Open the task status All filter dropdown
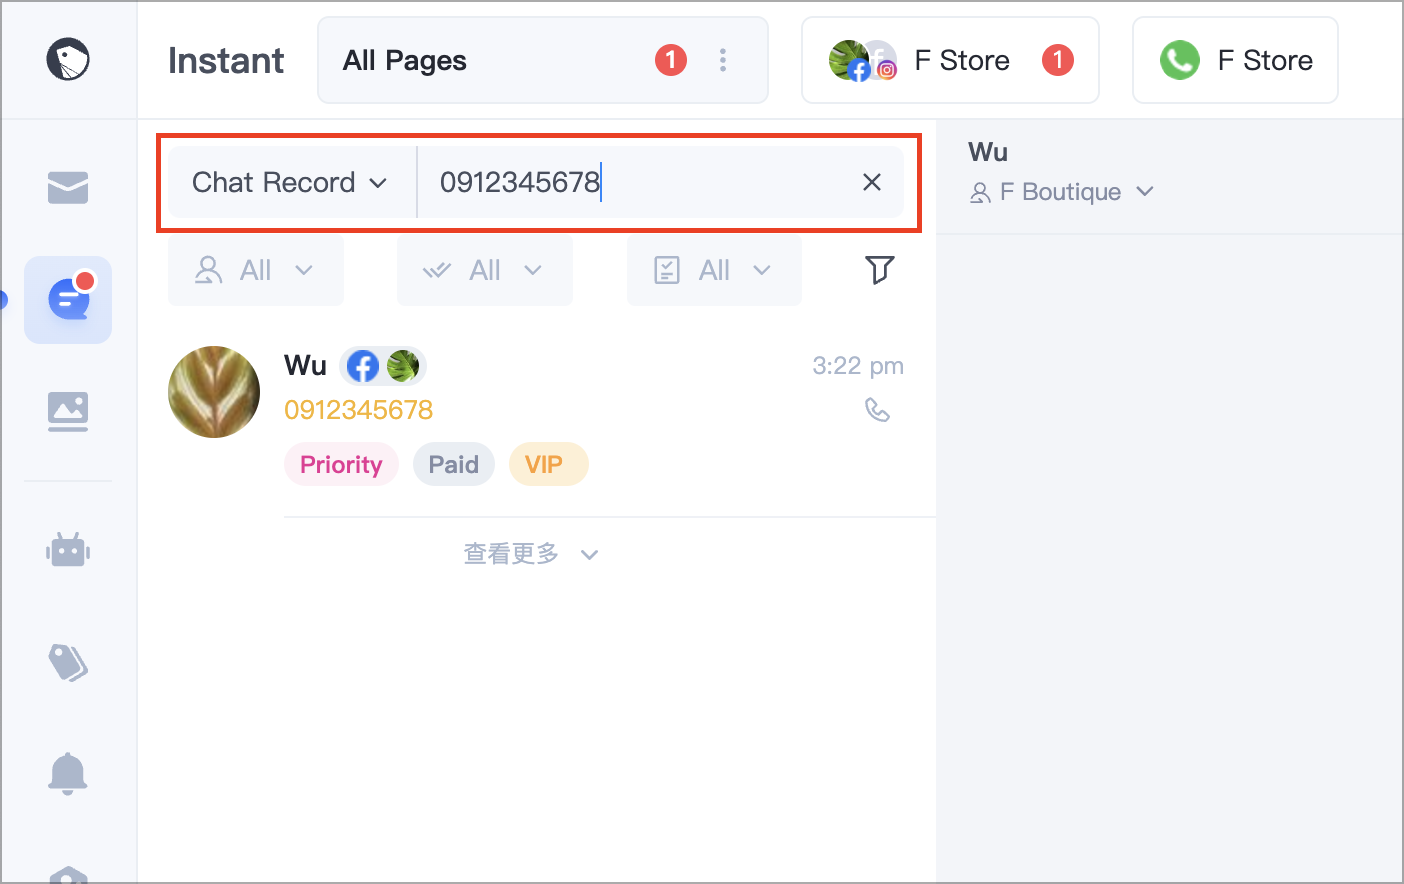 click(714, 270)
